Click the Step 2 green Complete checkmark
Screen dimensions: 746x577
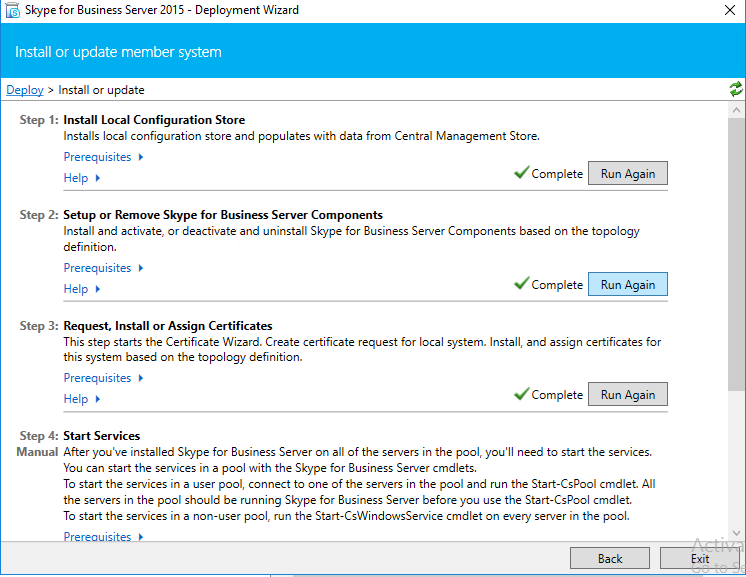[522, 283]
